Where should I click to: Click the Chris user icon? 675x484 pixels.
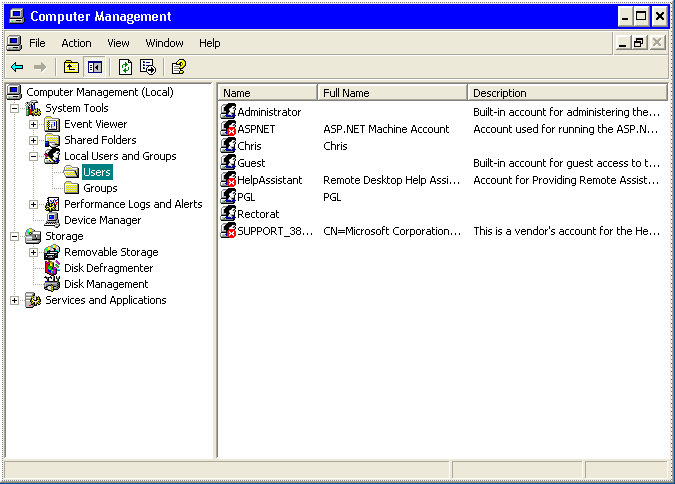coord(228,146)
